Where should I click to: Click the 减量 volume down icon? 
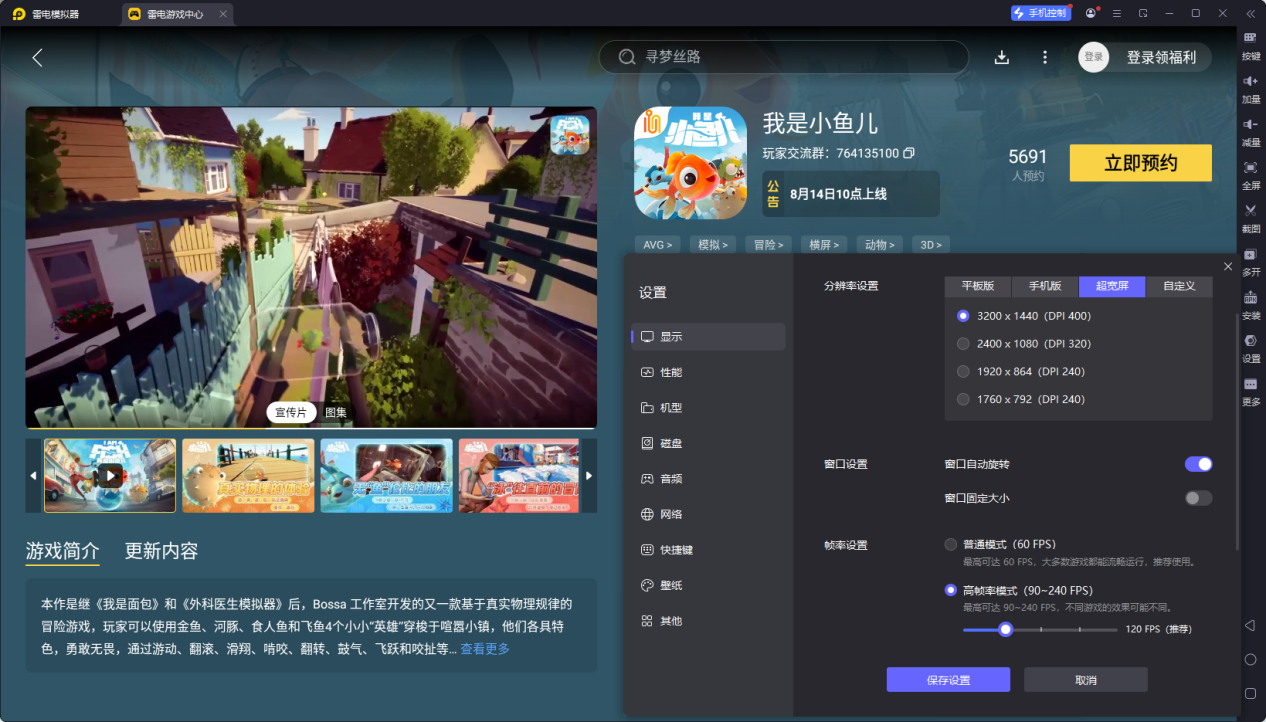tap(1250, 123)
